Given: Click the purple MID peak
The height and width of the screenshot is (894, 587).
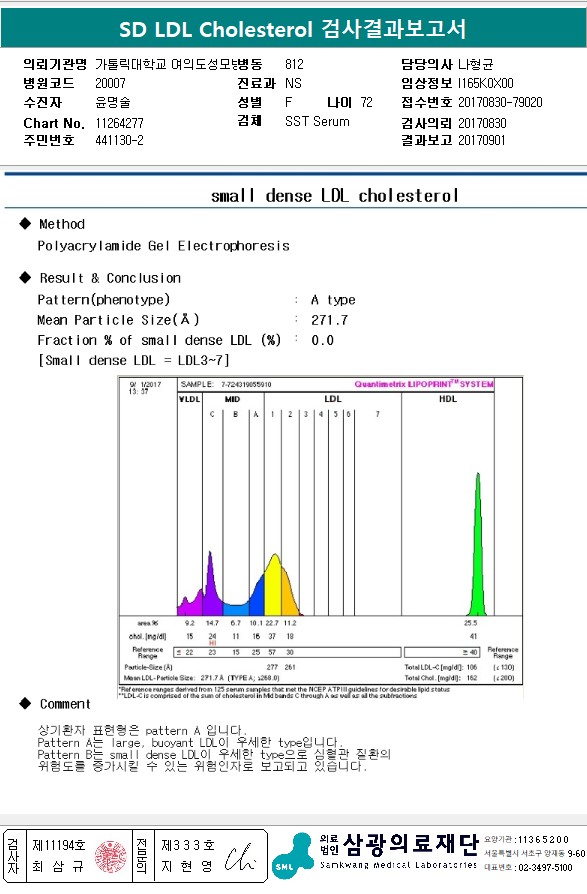Looking at the screenshot, I should (x=210, y=583).
